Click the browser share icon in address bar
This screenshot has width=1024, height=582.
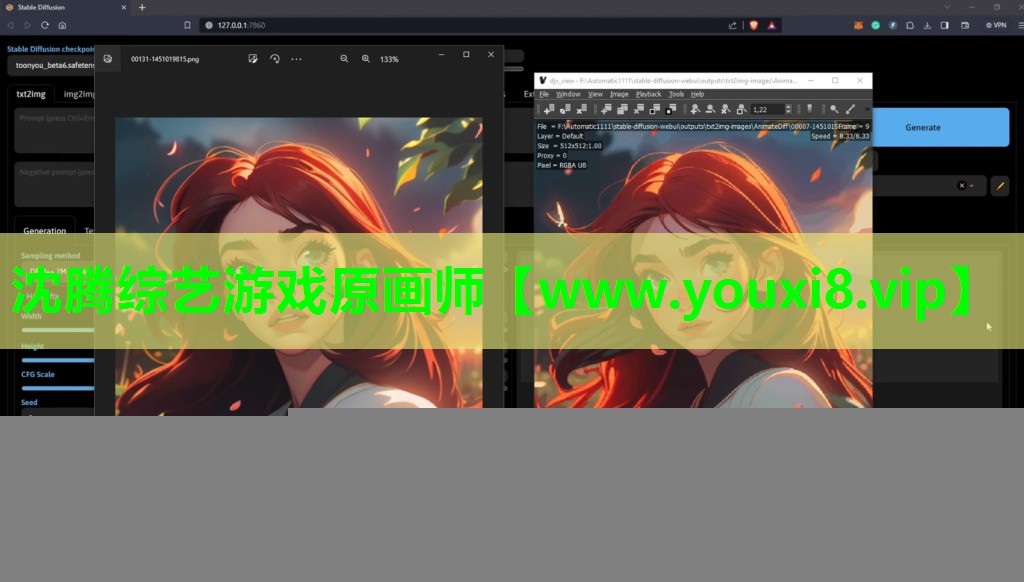click(x=733, y=25)
